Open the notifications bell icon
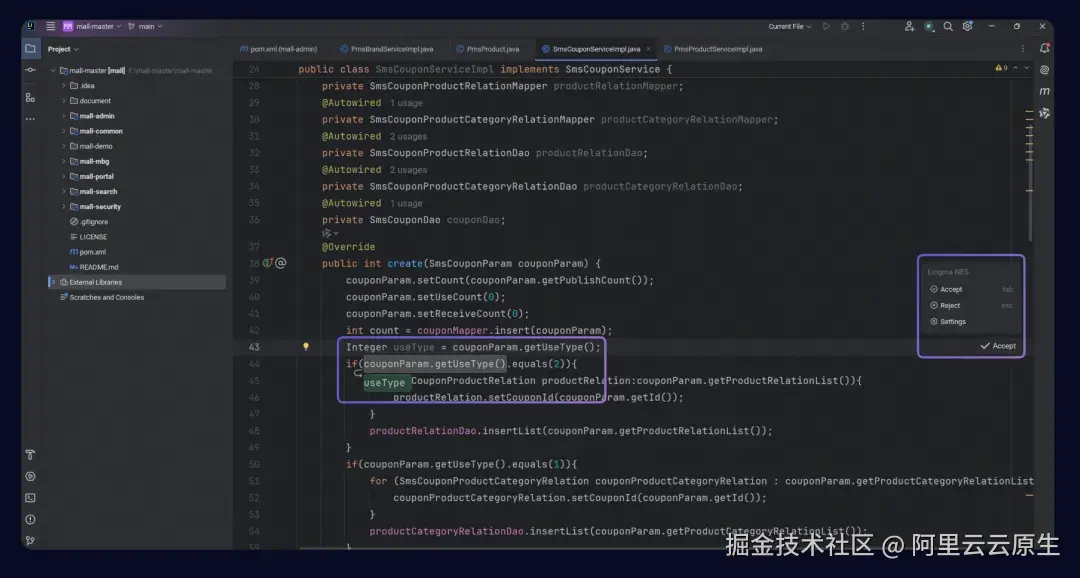This screenshot has width=1080, height=578. click(1045, 48)
